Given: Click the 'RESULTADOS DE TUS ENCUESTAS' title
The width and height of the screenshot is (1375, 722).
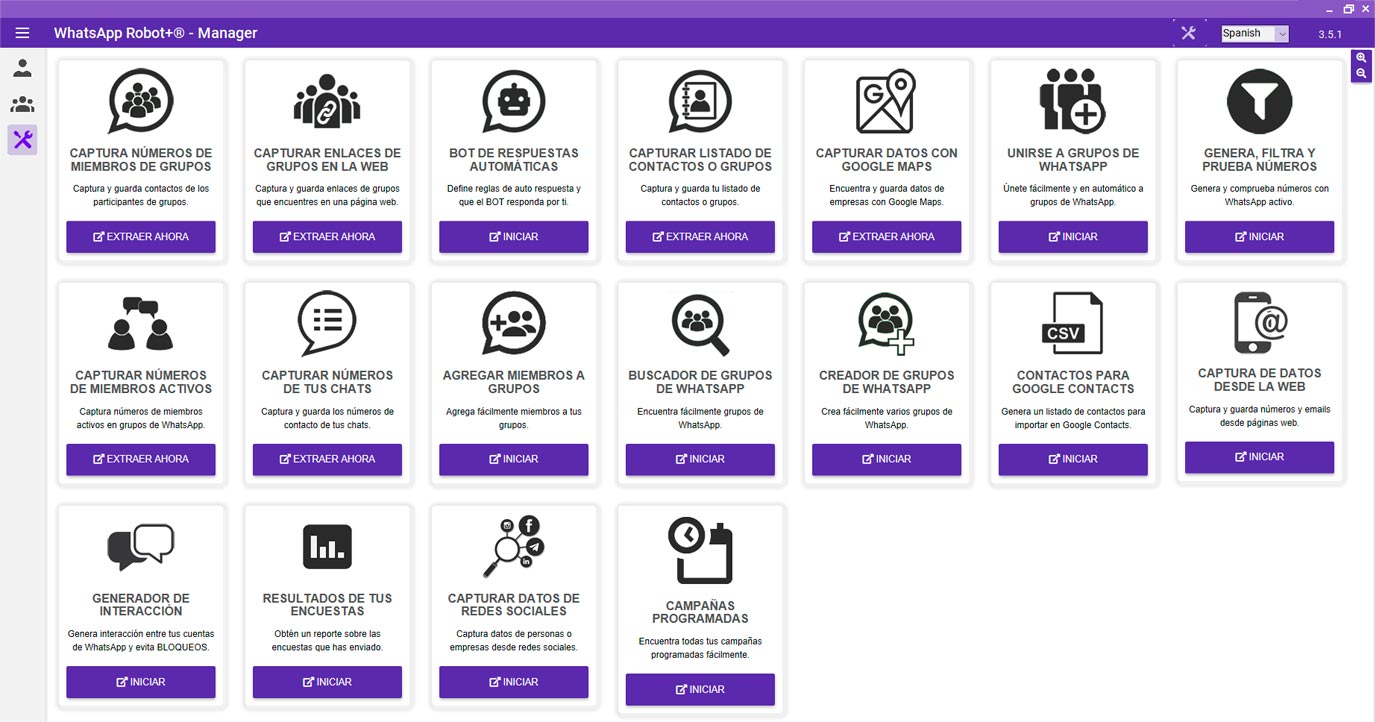Looking at the screenshot, I should [x=327, y=605].
